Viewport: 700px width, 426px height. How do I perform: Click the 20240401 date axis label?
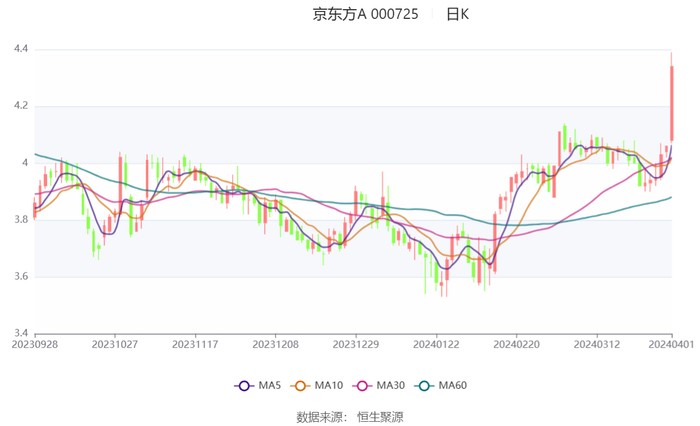pos(672,343)
